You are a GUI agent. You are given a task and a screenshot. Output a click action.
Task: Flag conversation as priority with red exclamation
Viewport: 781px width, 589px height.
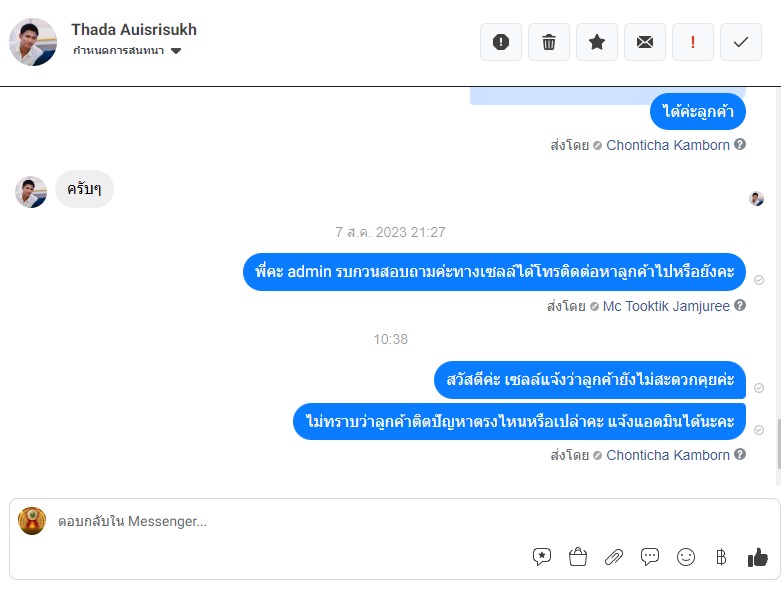click(x=693, y=42)
